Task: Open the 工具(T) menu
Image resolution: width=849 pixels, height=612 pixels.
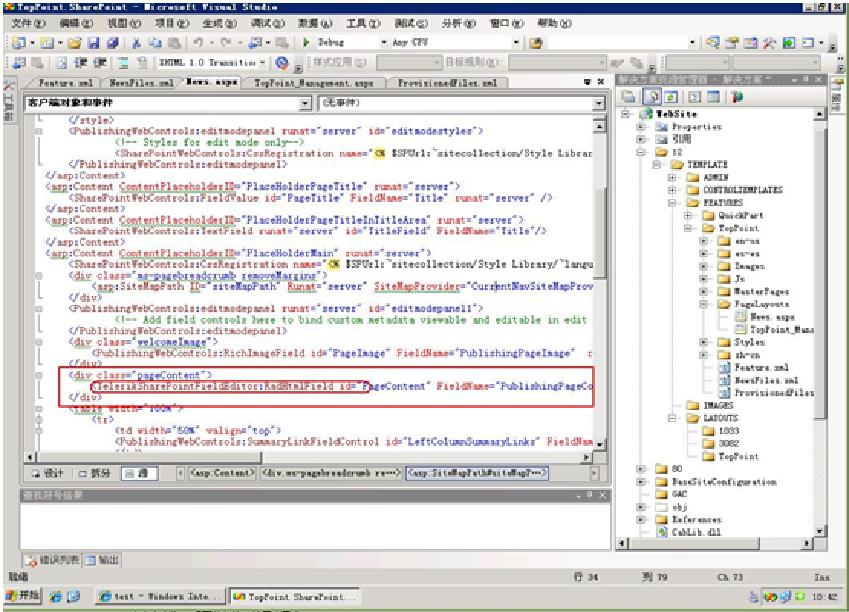Action: point(362,23)
